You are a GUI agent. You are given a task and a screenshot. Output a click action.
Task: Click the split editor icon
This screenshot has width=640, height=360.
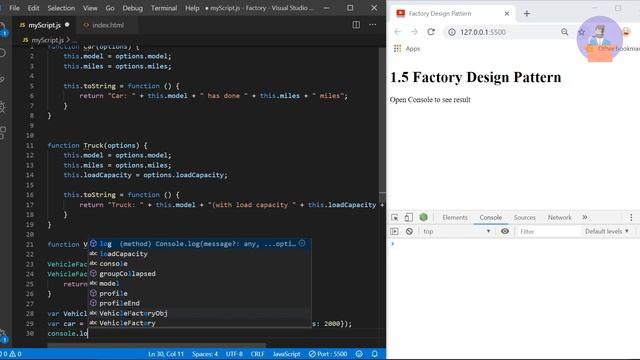[356, 25]
